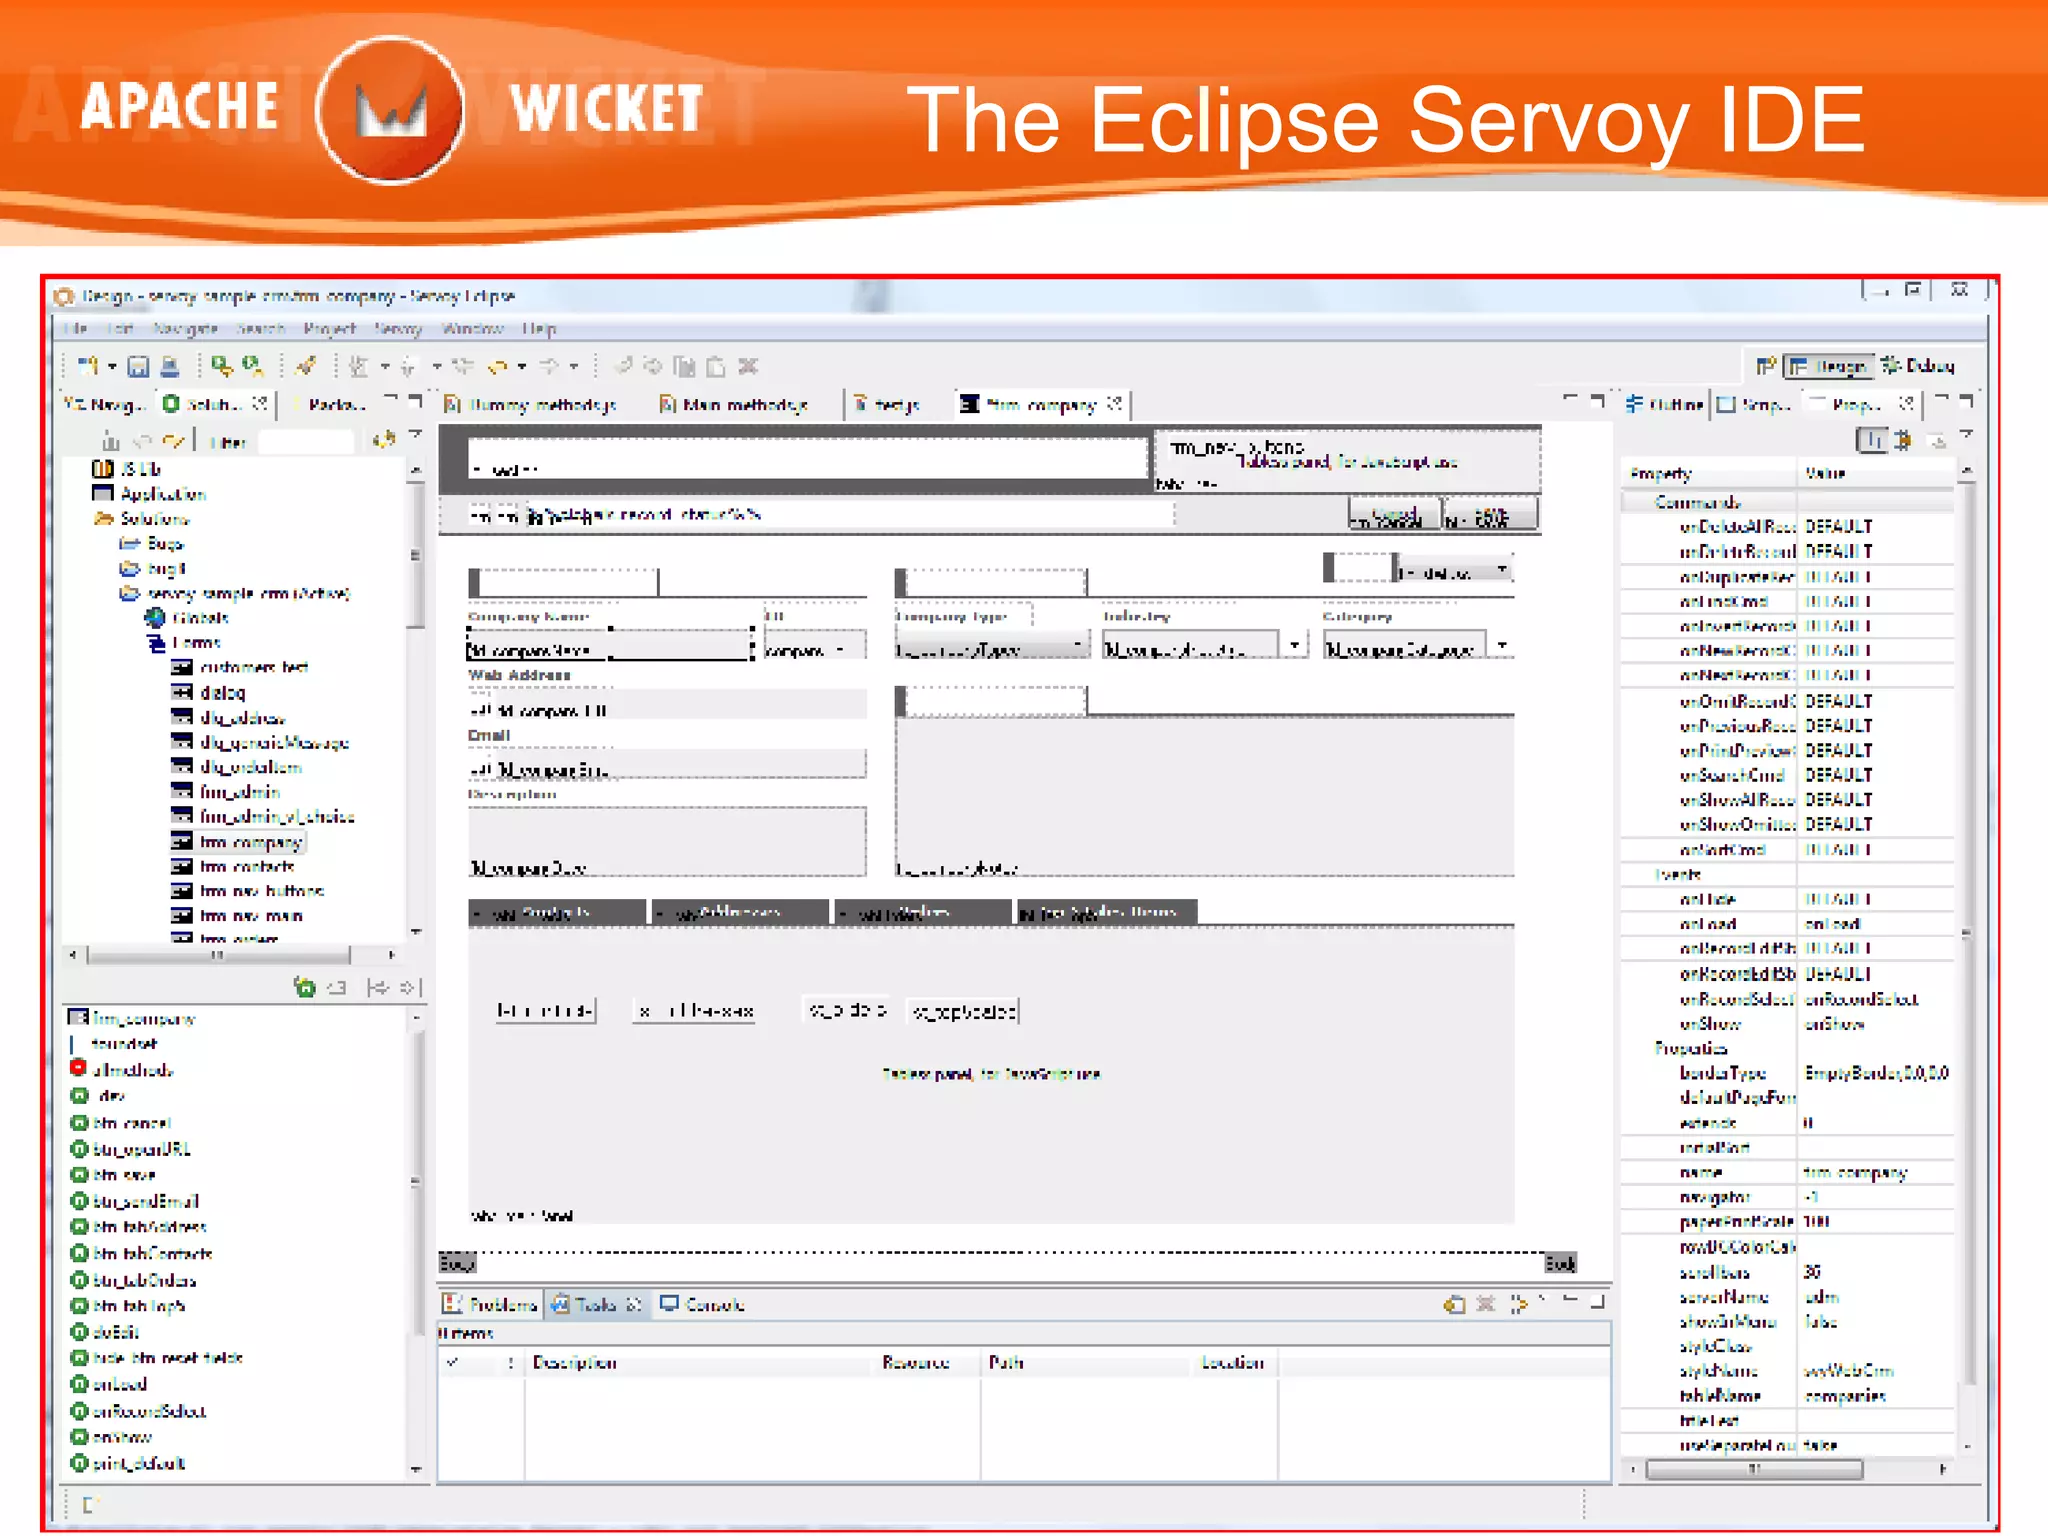Select the frm_company form in tree

point(237,842)
